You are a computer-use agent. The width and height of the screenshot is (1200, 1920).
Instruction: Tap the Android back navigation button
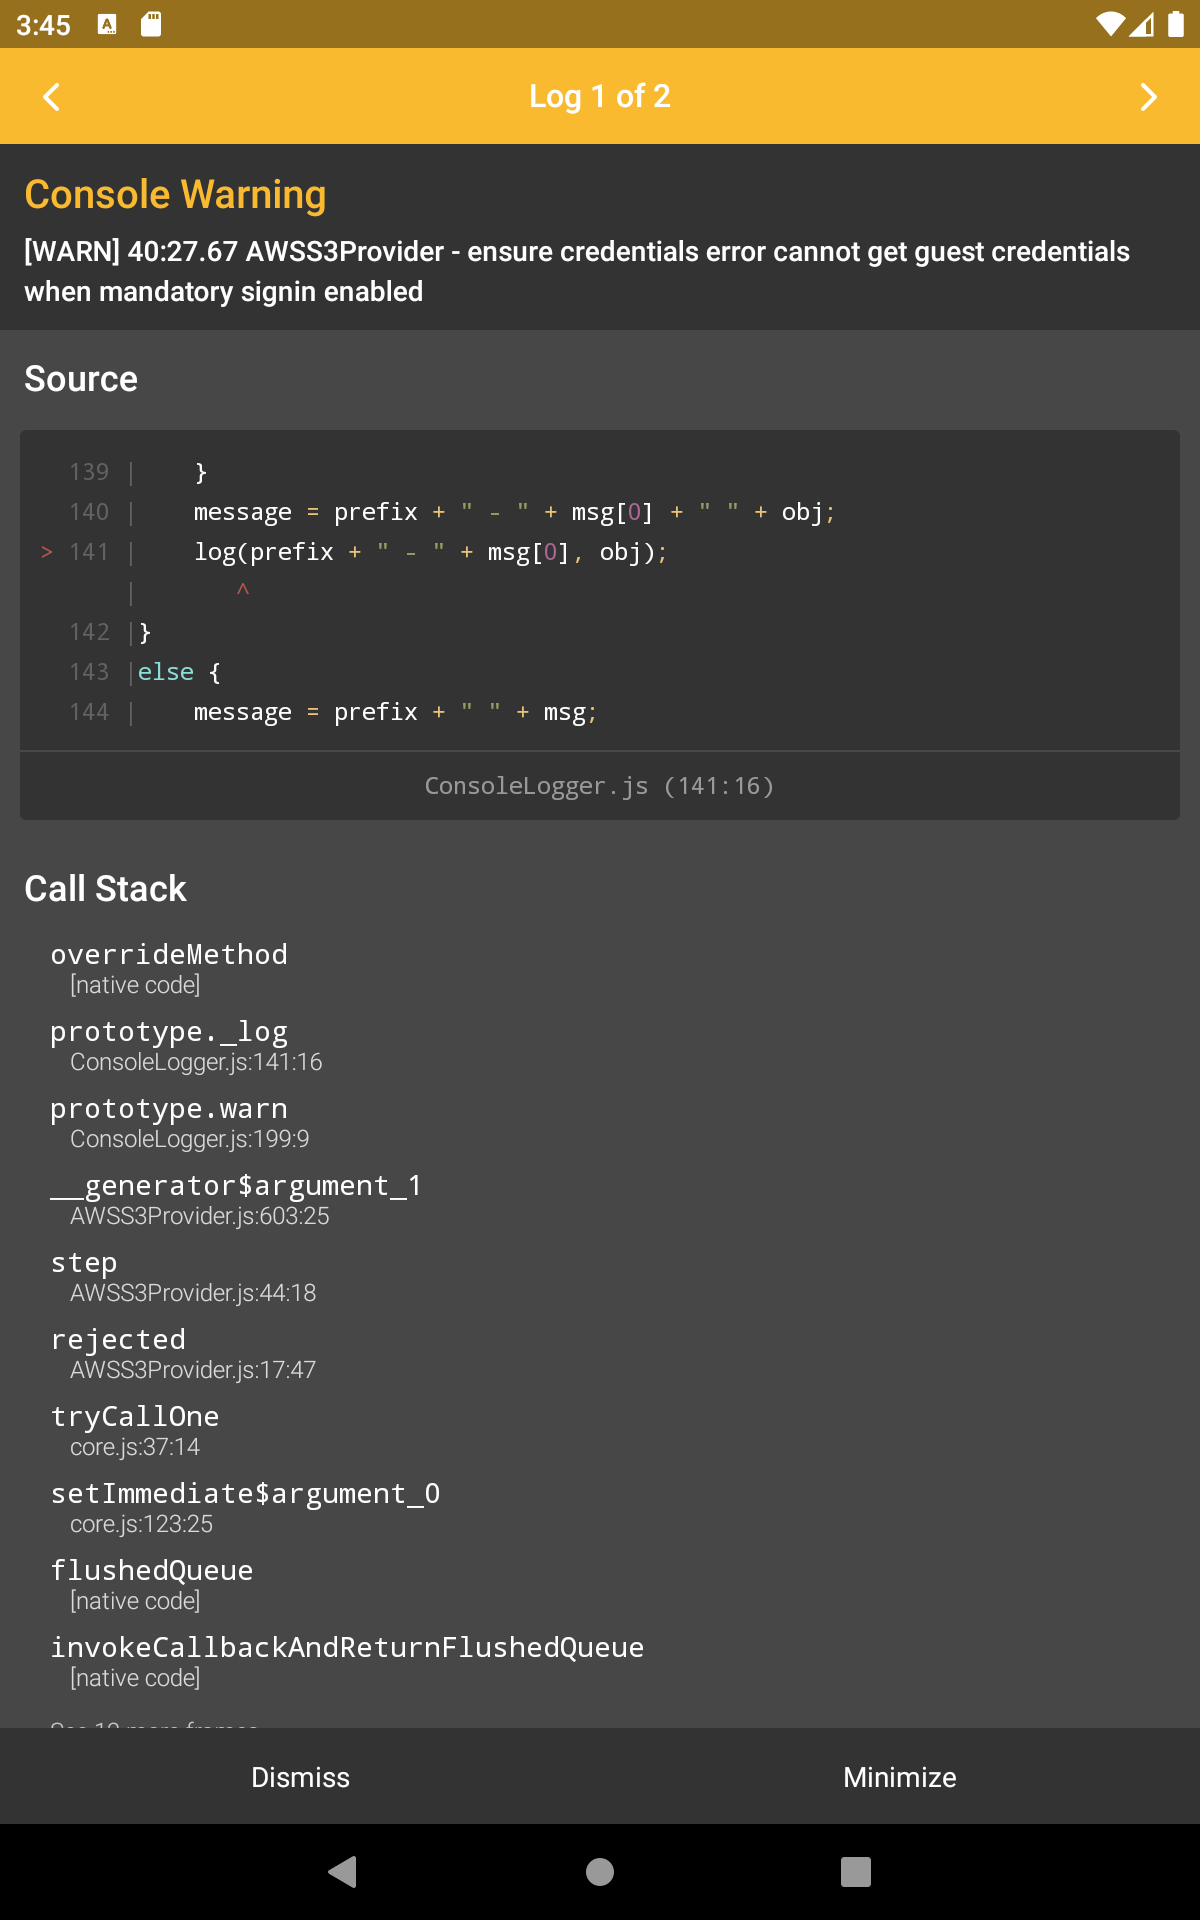pyautogui.click(x=343, y=1871)
